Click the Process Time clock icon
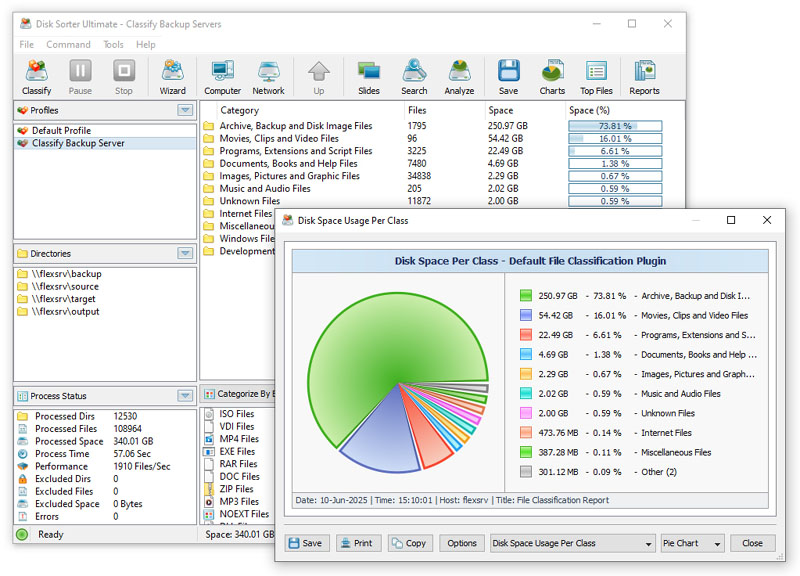 pyautogui.click(x=22, y=454)
